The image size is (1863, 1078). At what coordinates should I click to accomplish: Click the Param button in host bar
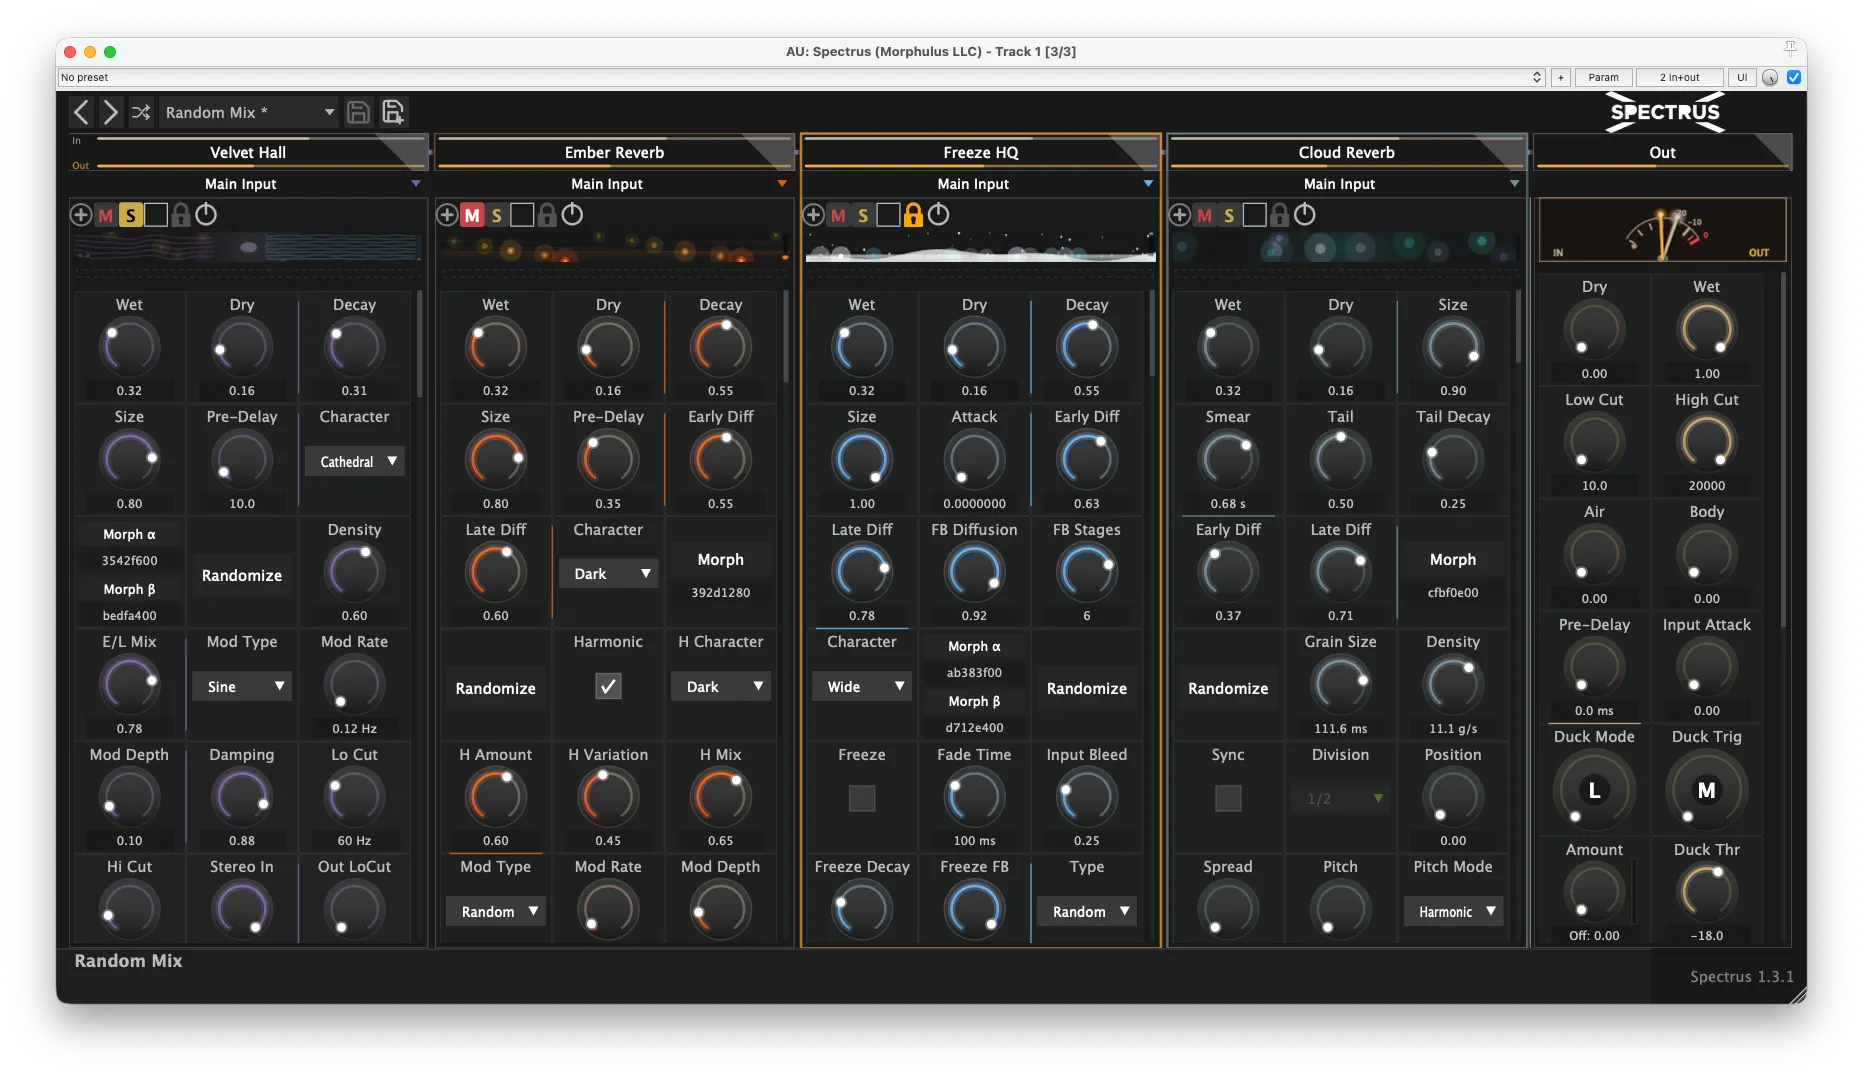click(x=1603, y=77)
